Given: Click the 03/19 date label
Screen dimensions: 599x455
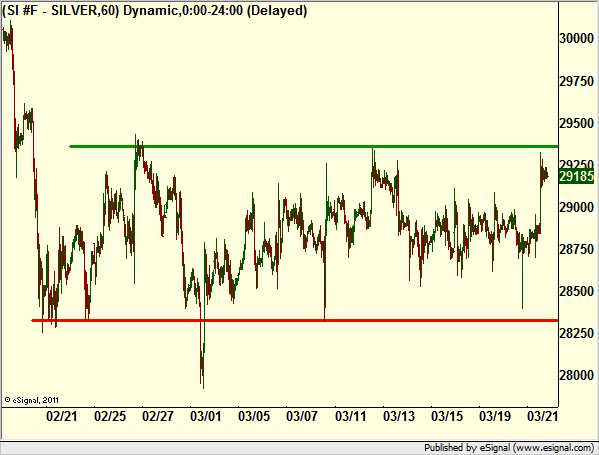Looking at the screenshot, I should click(495, 416).
